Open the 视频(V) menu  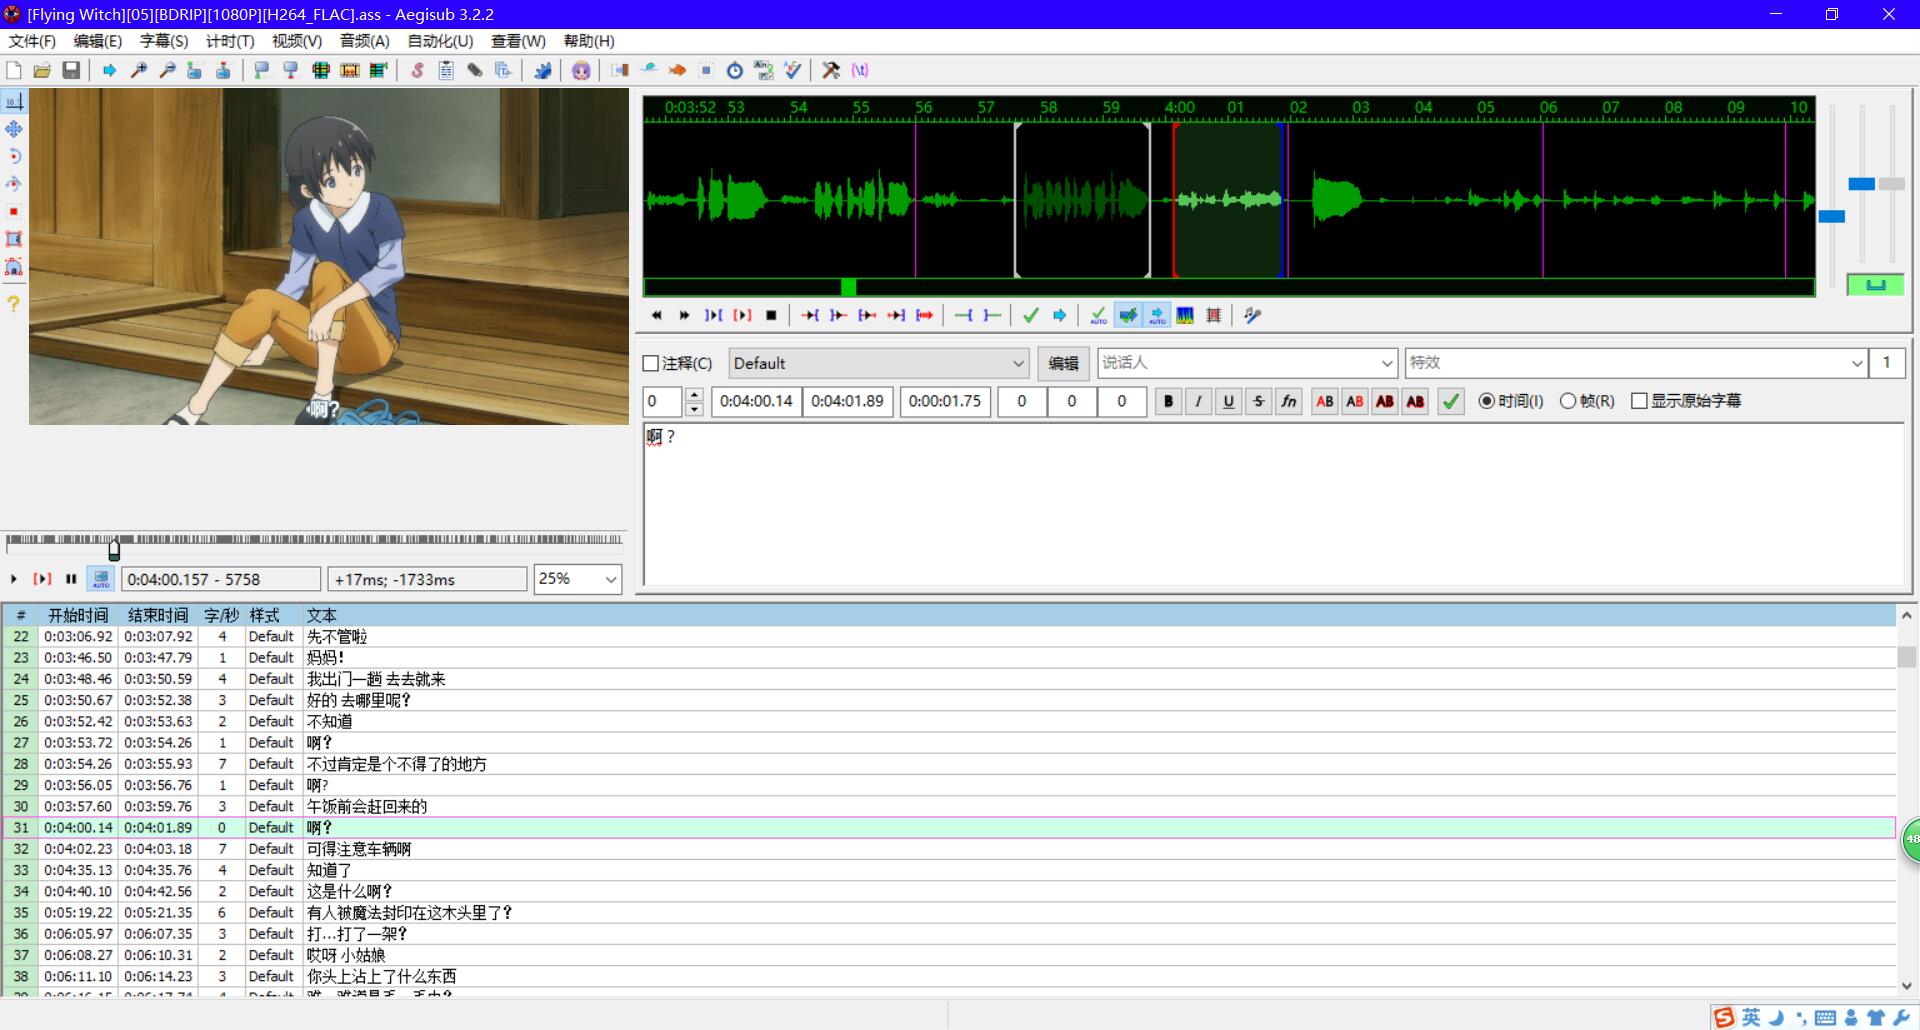click(297, 41)
